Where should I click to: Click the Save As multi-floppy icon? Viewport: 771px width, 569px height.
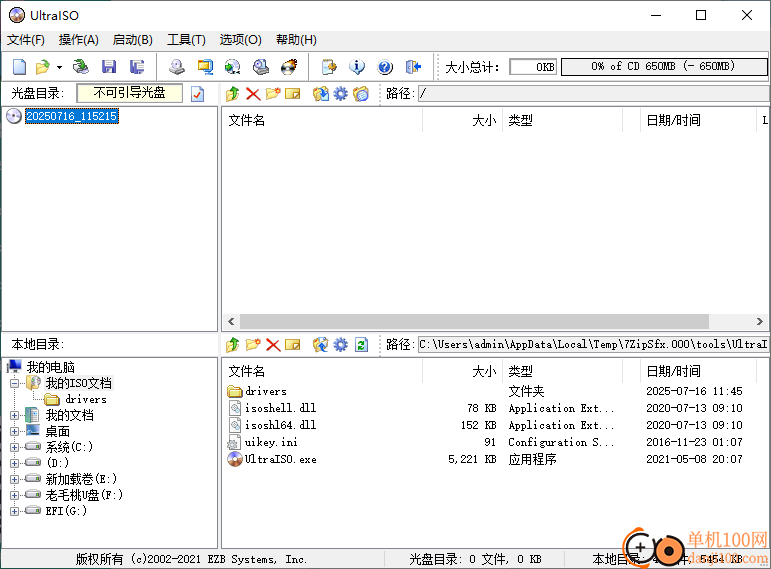(x=137, y=66)
